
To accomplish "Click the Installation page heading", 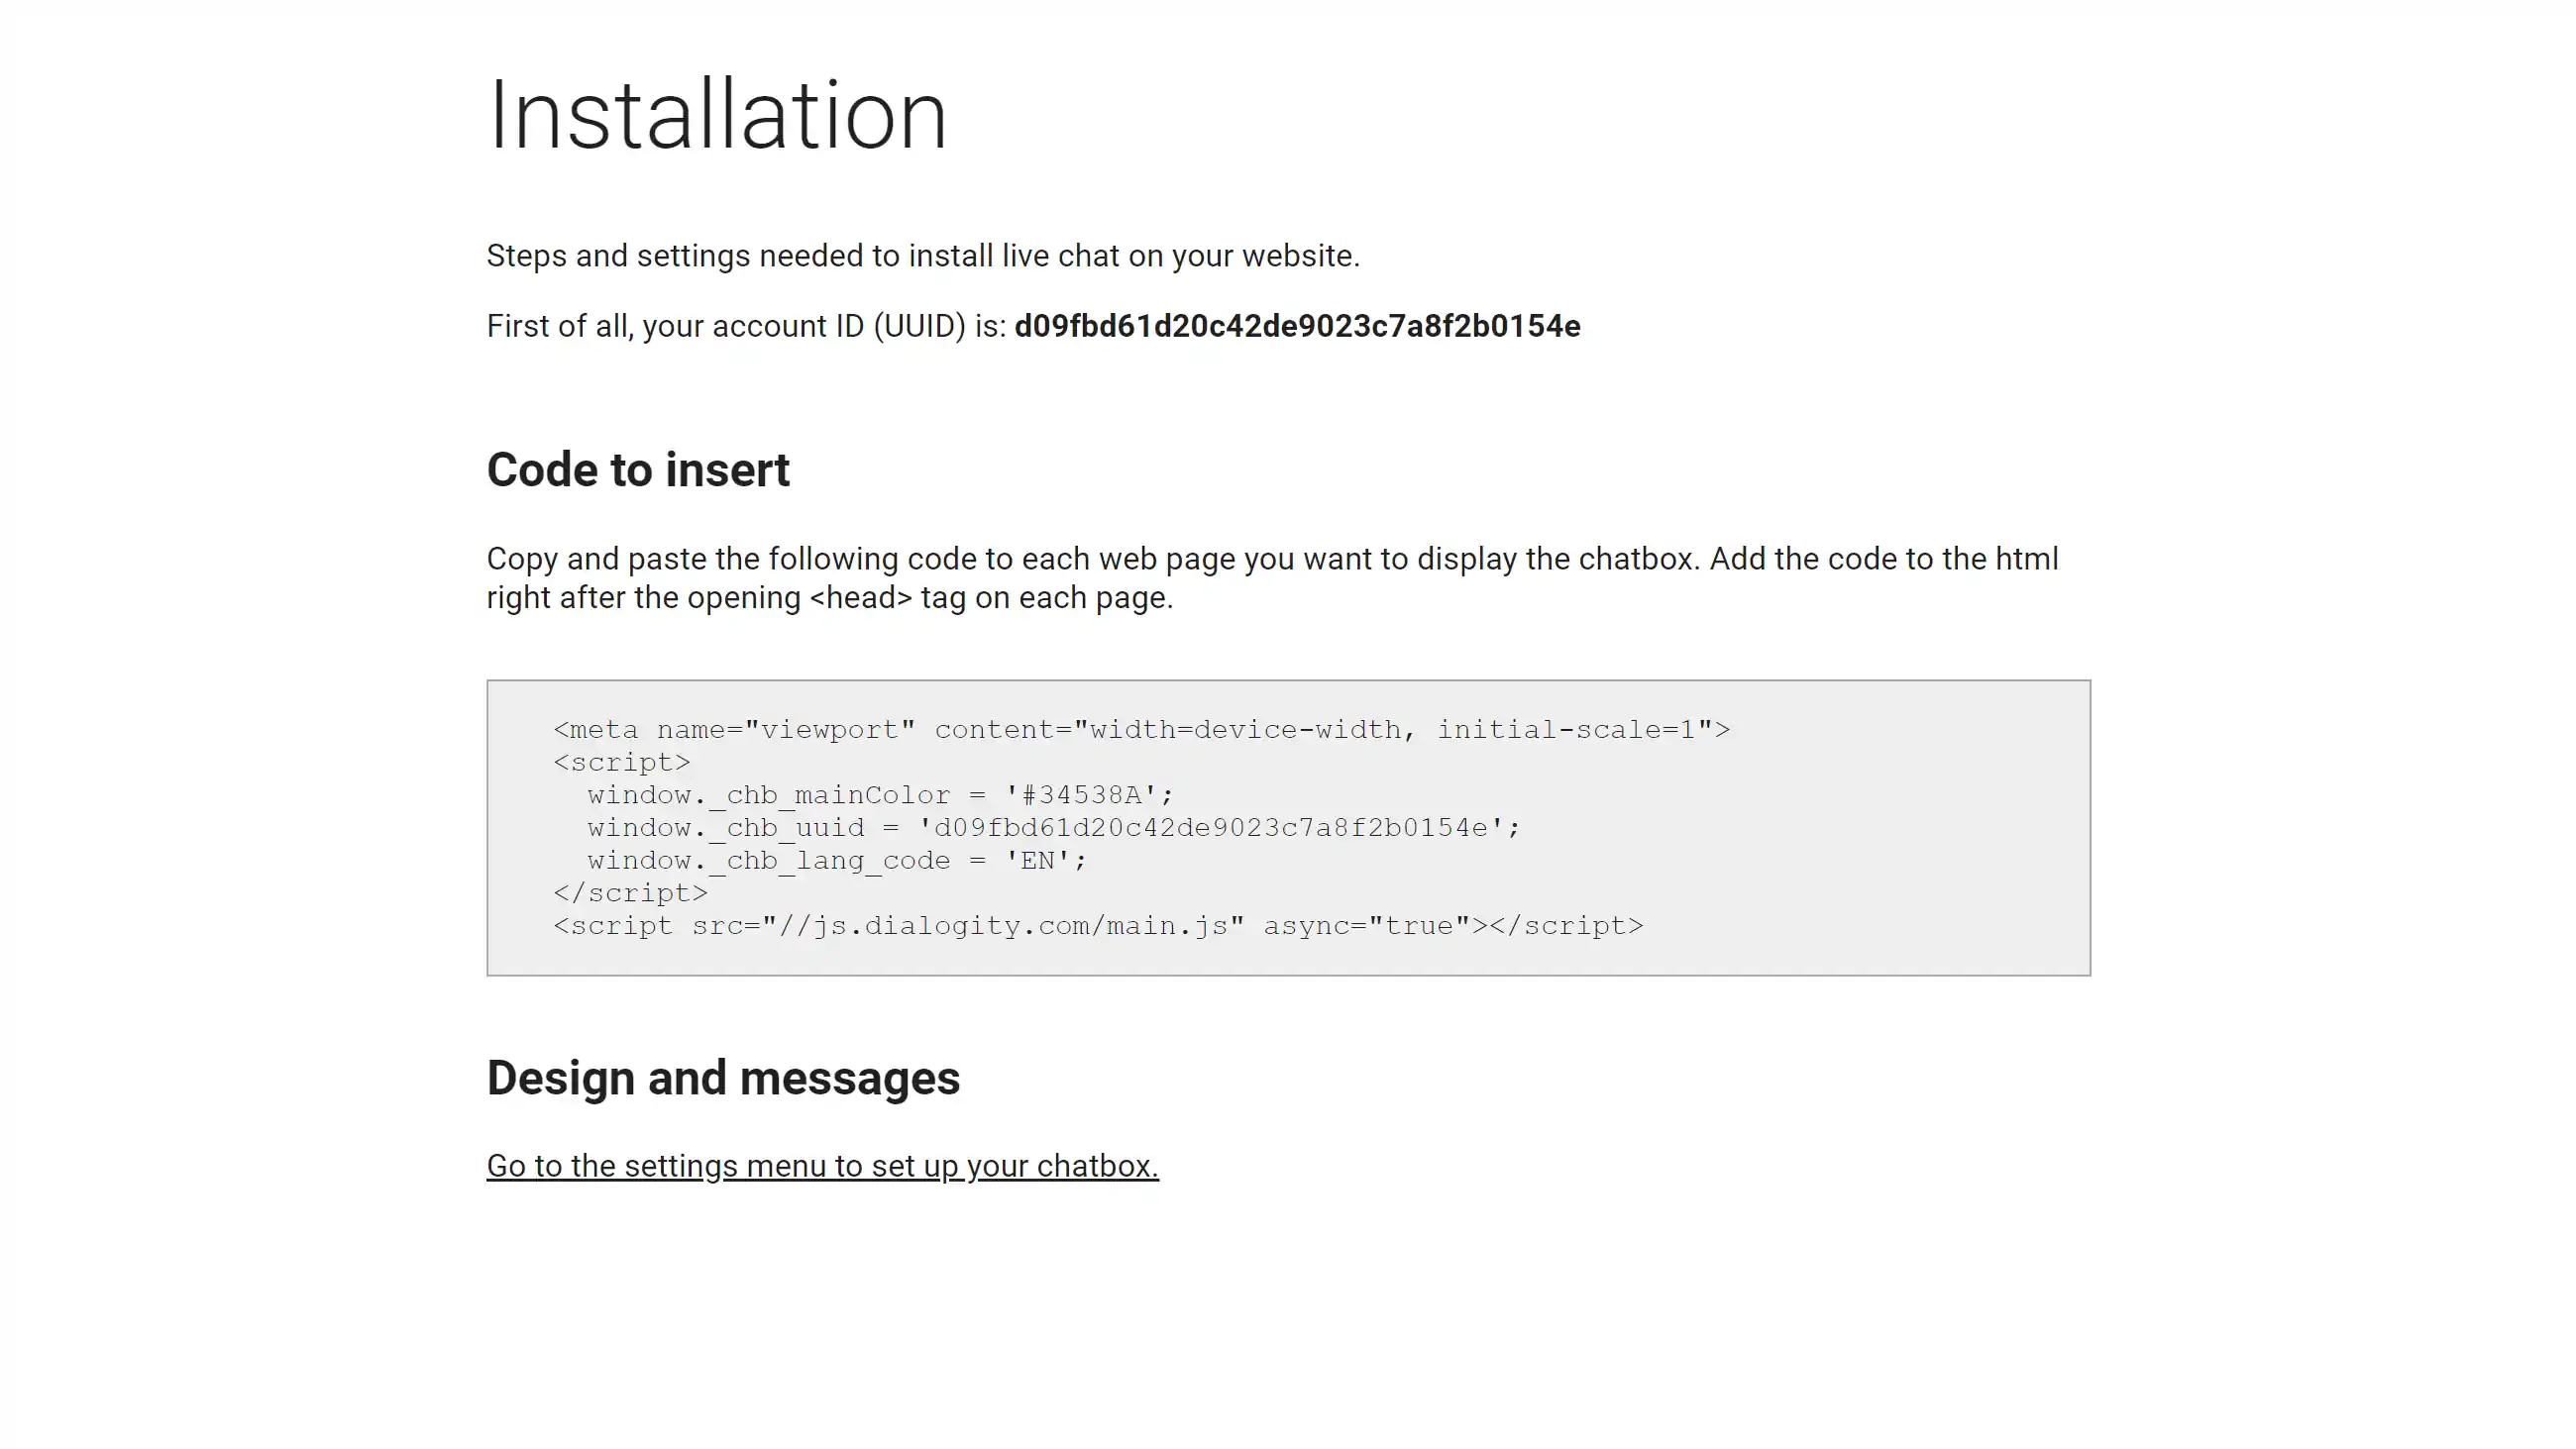I will click(x=717, y=116).
